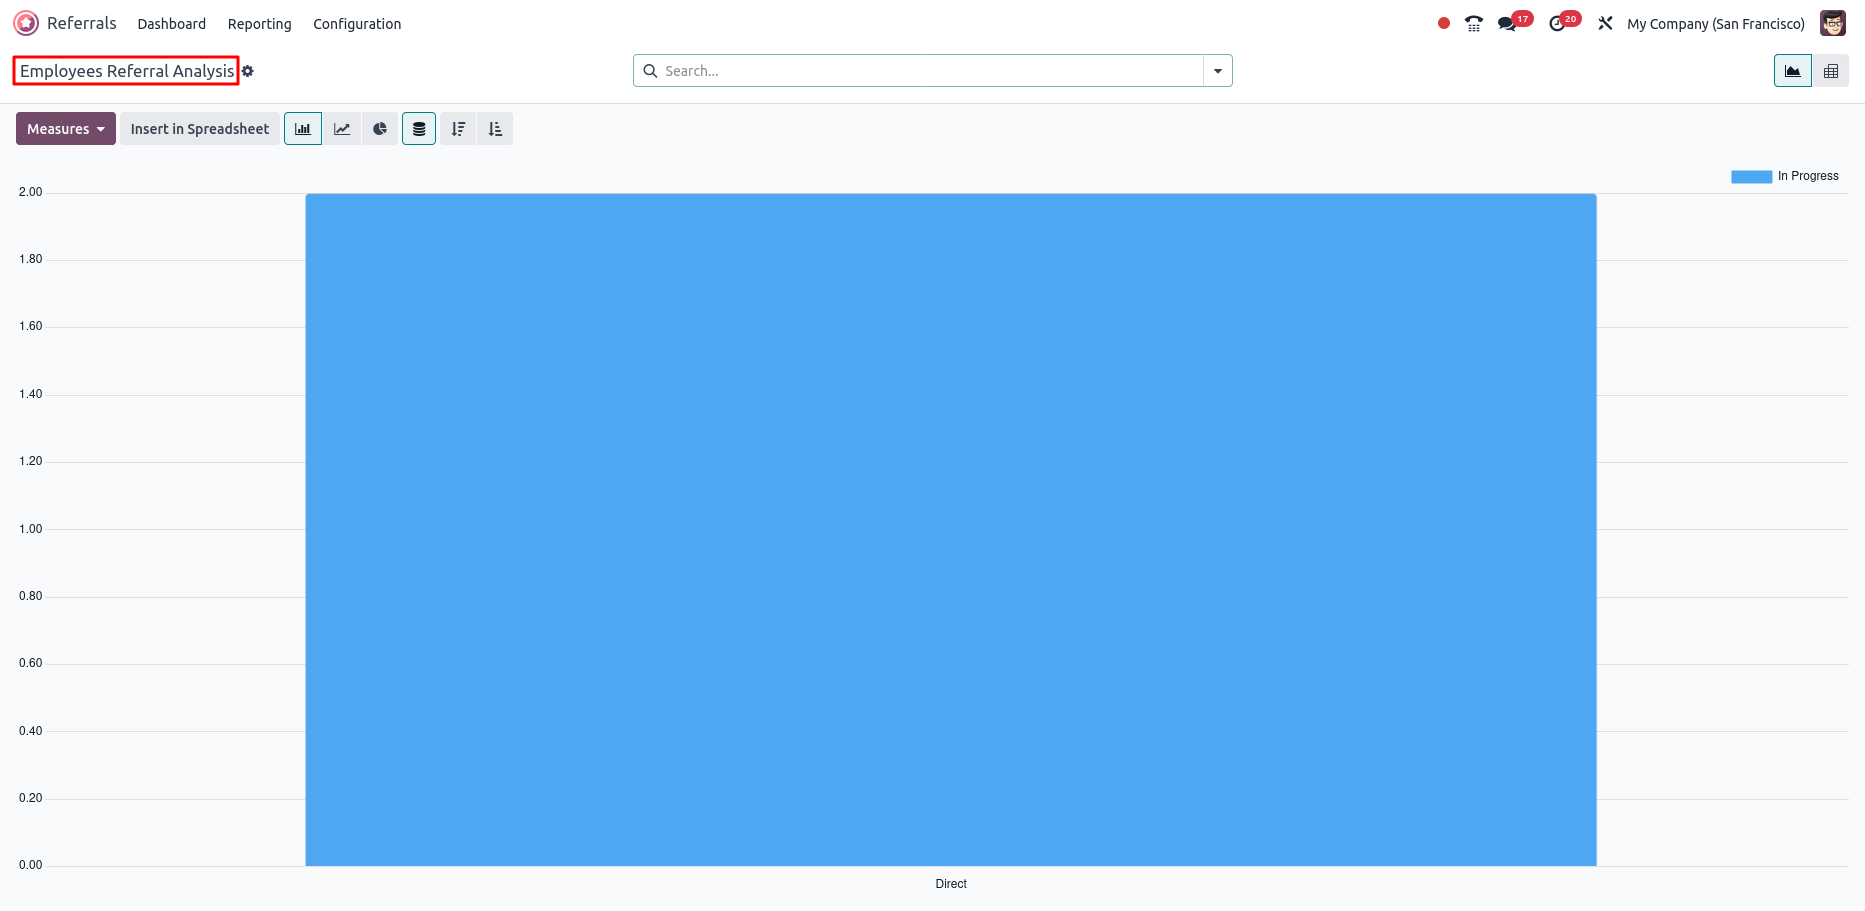Click the Direct axis label
Image resolution: width=1865 pixels, height=911 pixels.
tap(951, 884)
